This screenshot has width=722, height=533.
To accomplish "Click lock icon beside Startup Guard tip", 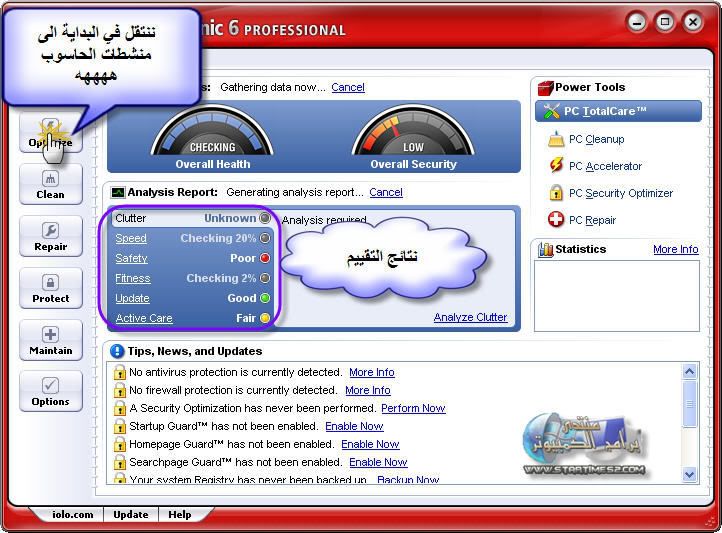I will [119, 426].
